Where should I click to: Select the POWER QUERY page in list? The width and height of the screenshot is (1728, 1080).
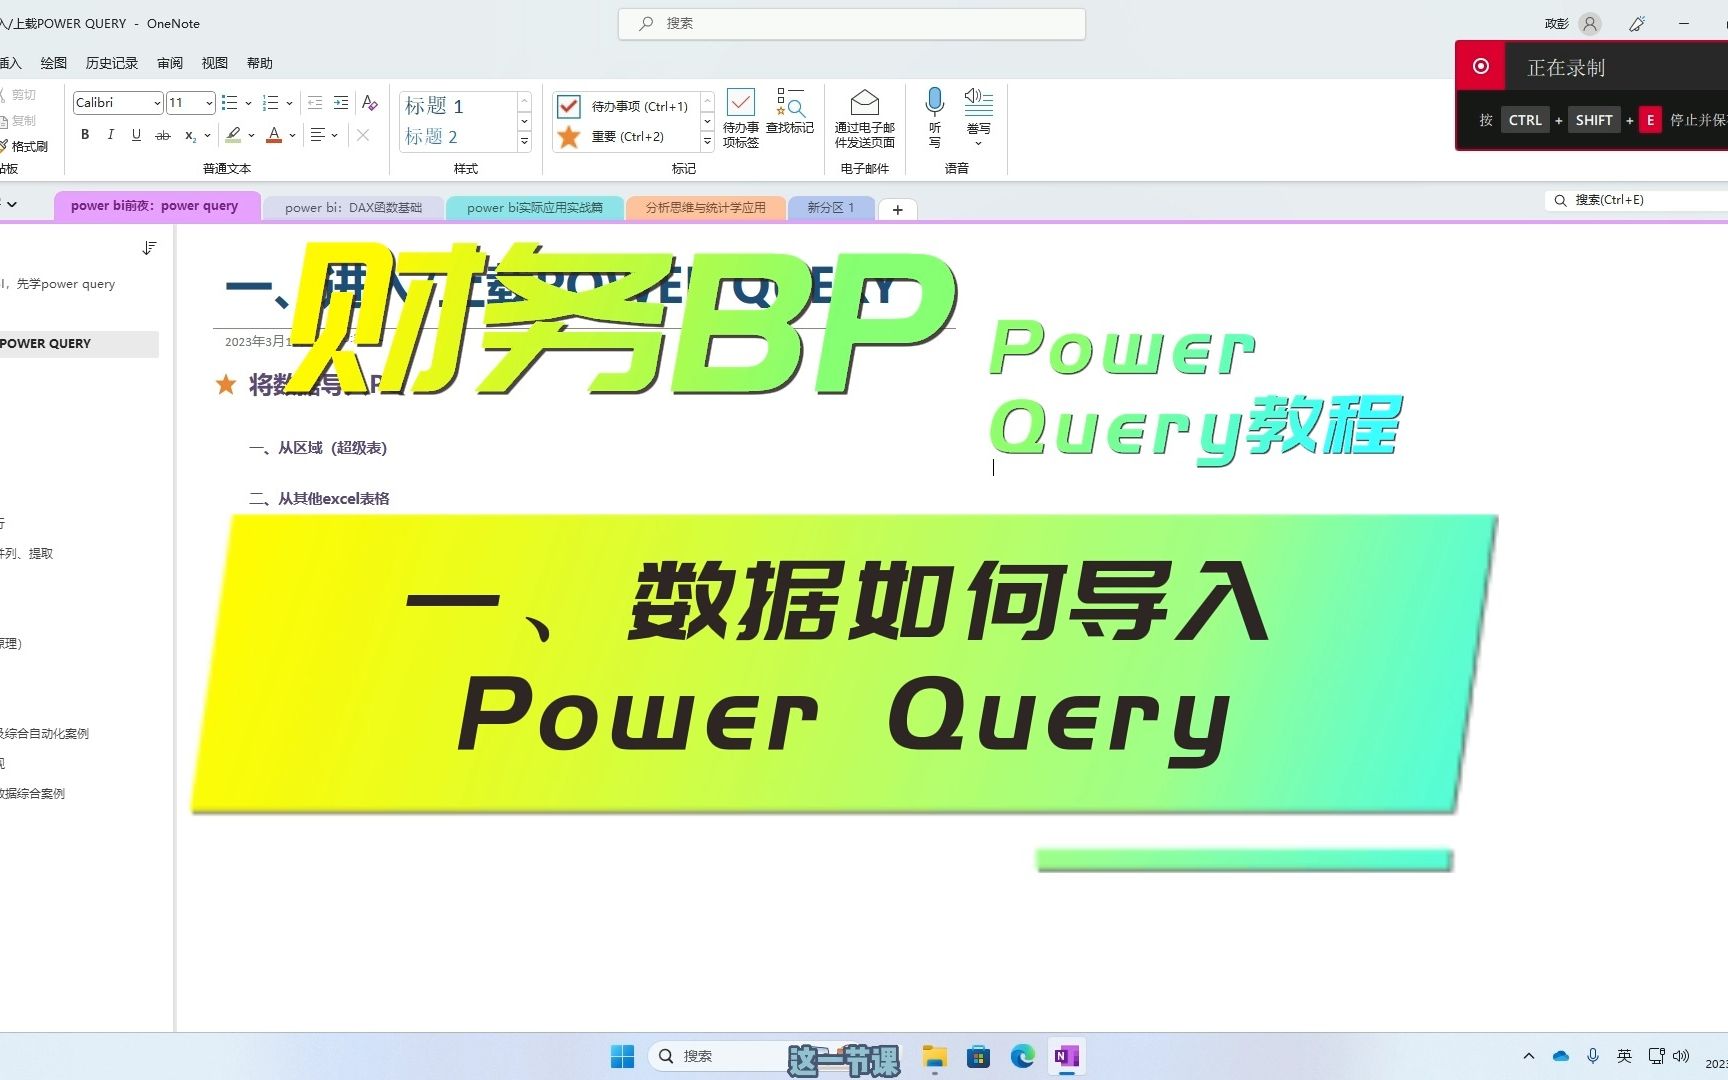click(x=77, y=343)
